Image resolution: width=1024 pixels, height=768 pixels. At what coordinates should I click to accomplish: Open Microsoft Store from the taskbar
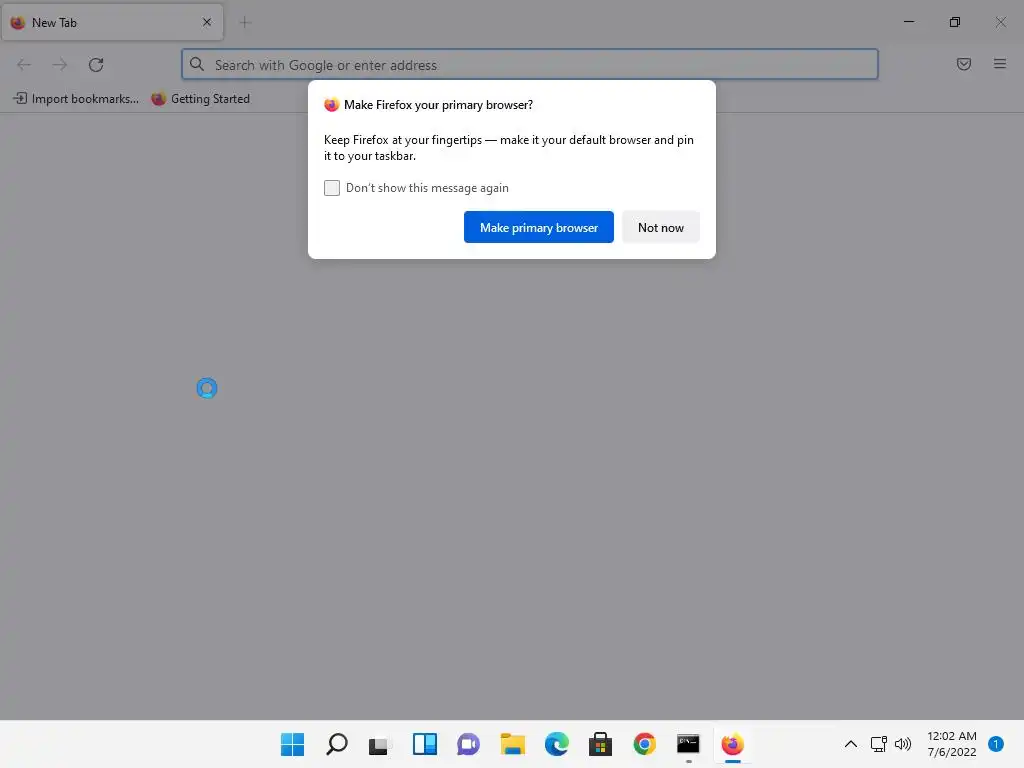coord(600,744)
